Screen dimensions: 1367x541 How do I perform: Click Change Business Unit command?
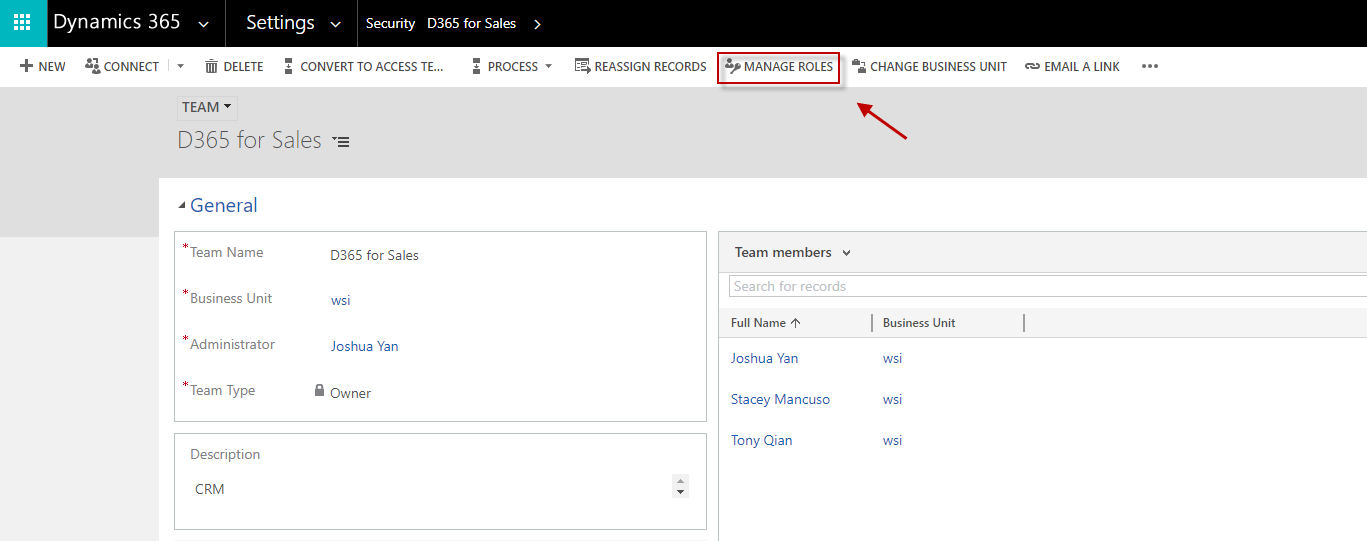point(929,66)
